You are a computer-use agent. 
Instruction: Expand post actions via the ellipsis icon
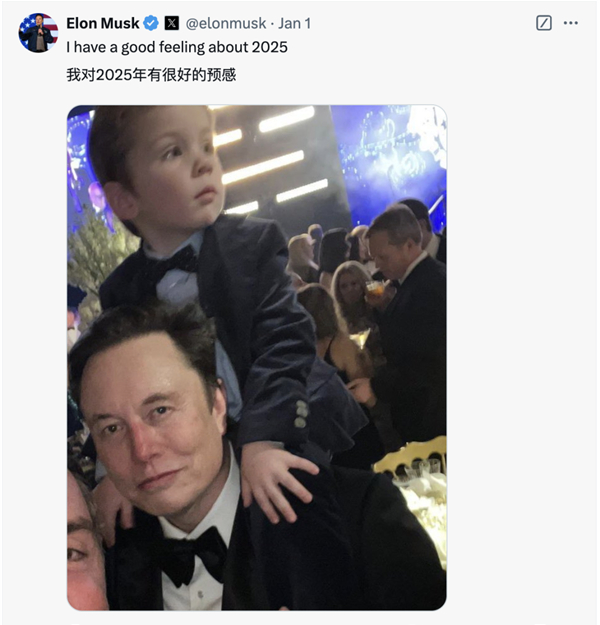click(571, 23)
